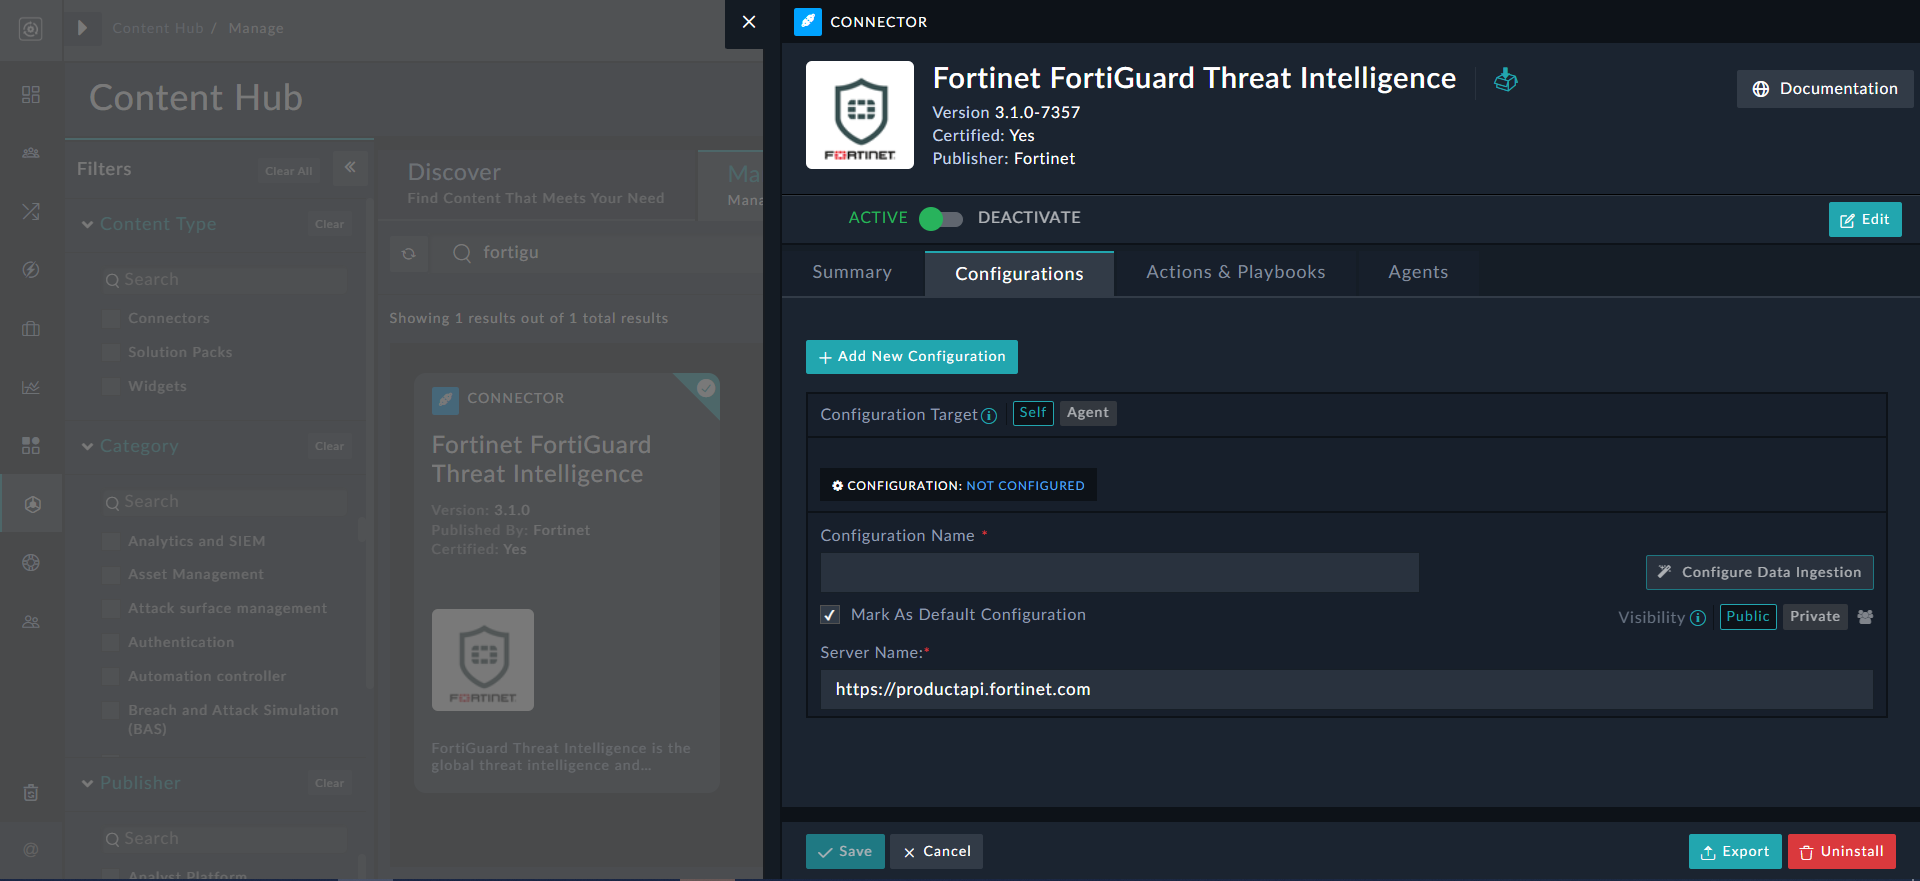Close the connector panel with the X
Viewport: 1920px width, 881px height.
pos(748,22)
